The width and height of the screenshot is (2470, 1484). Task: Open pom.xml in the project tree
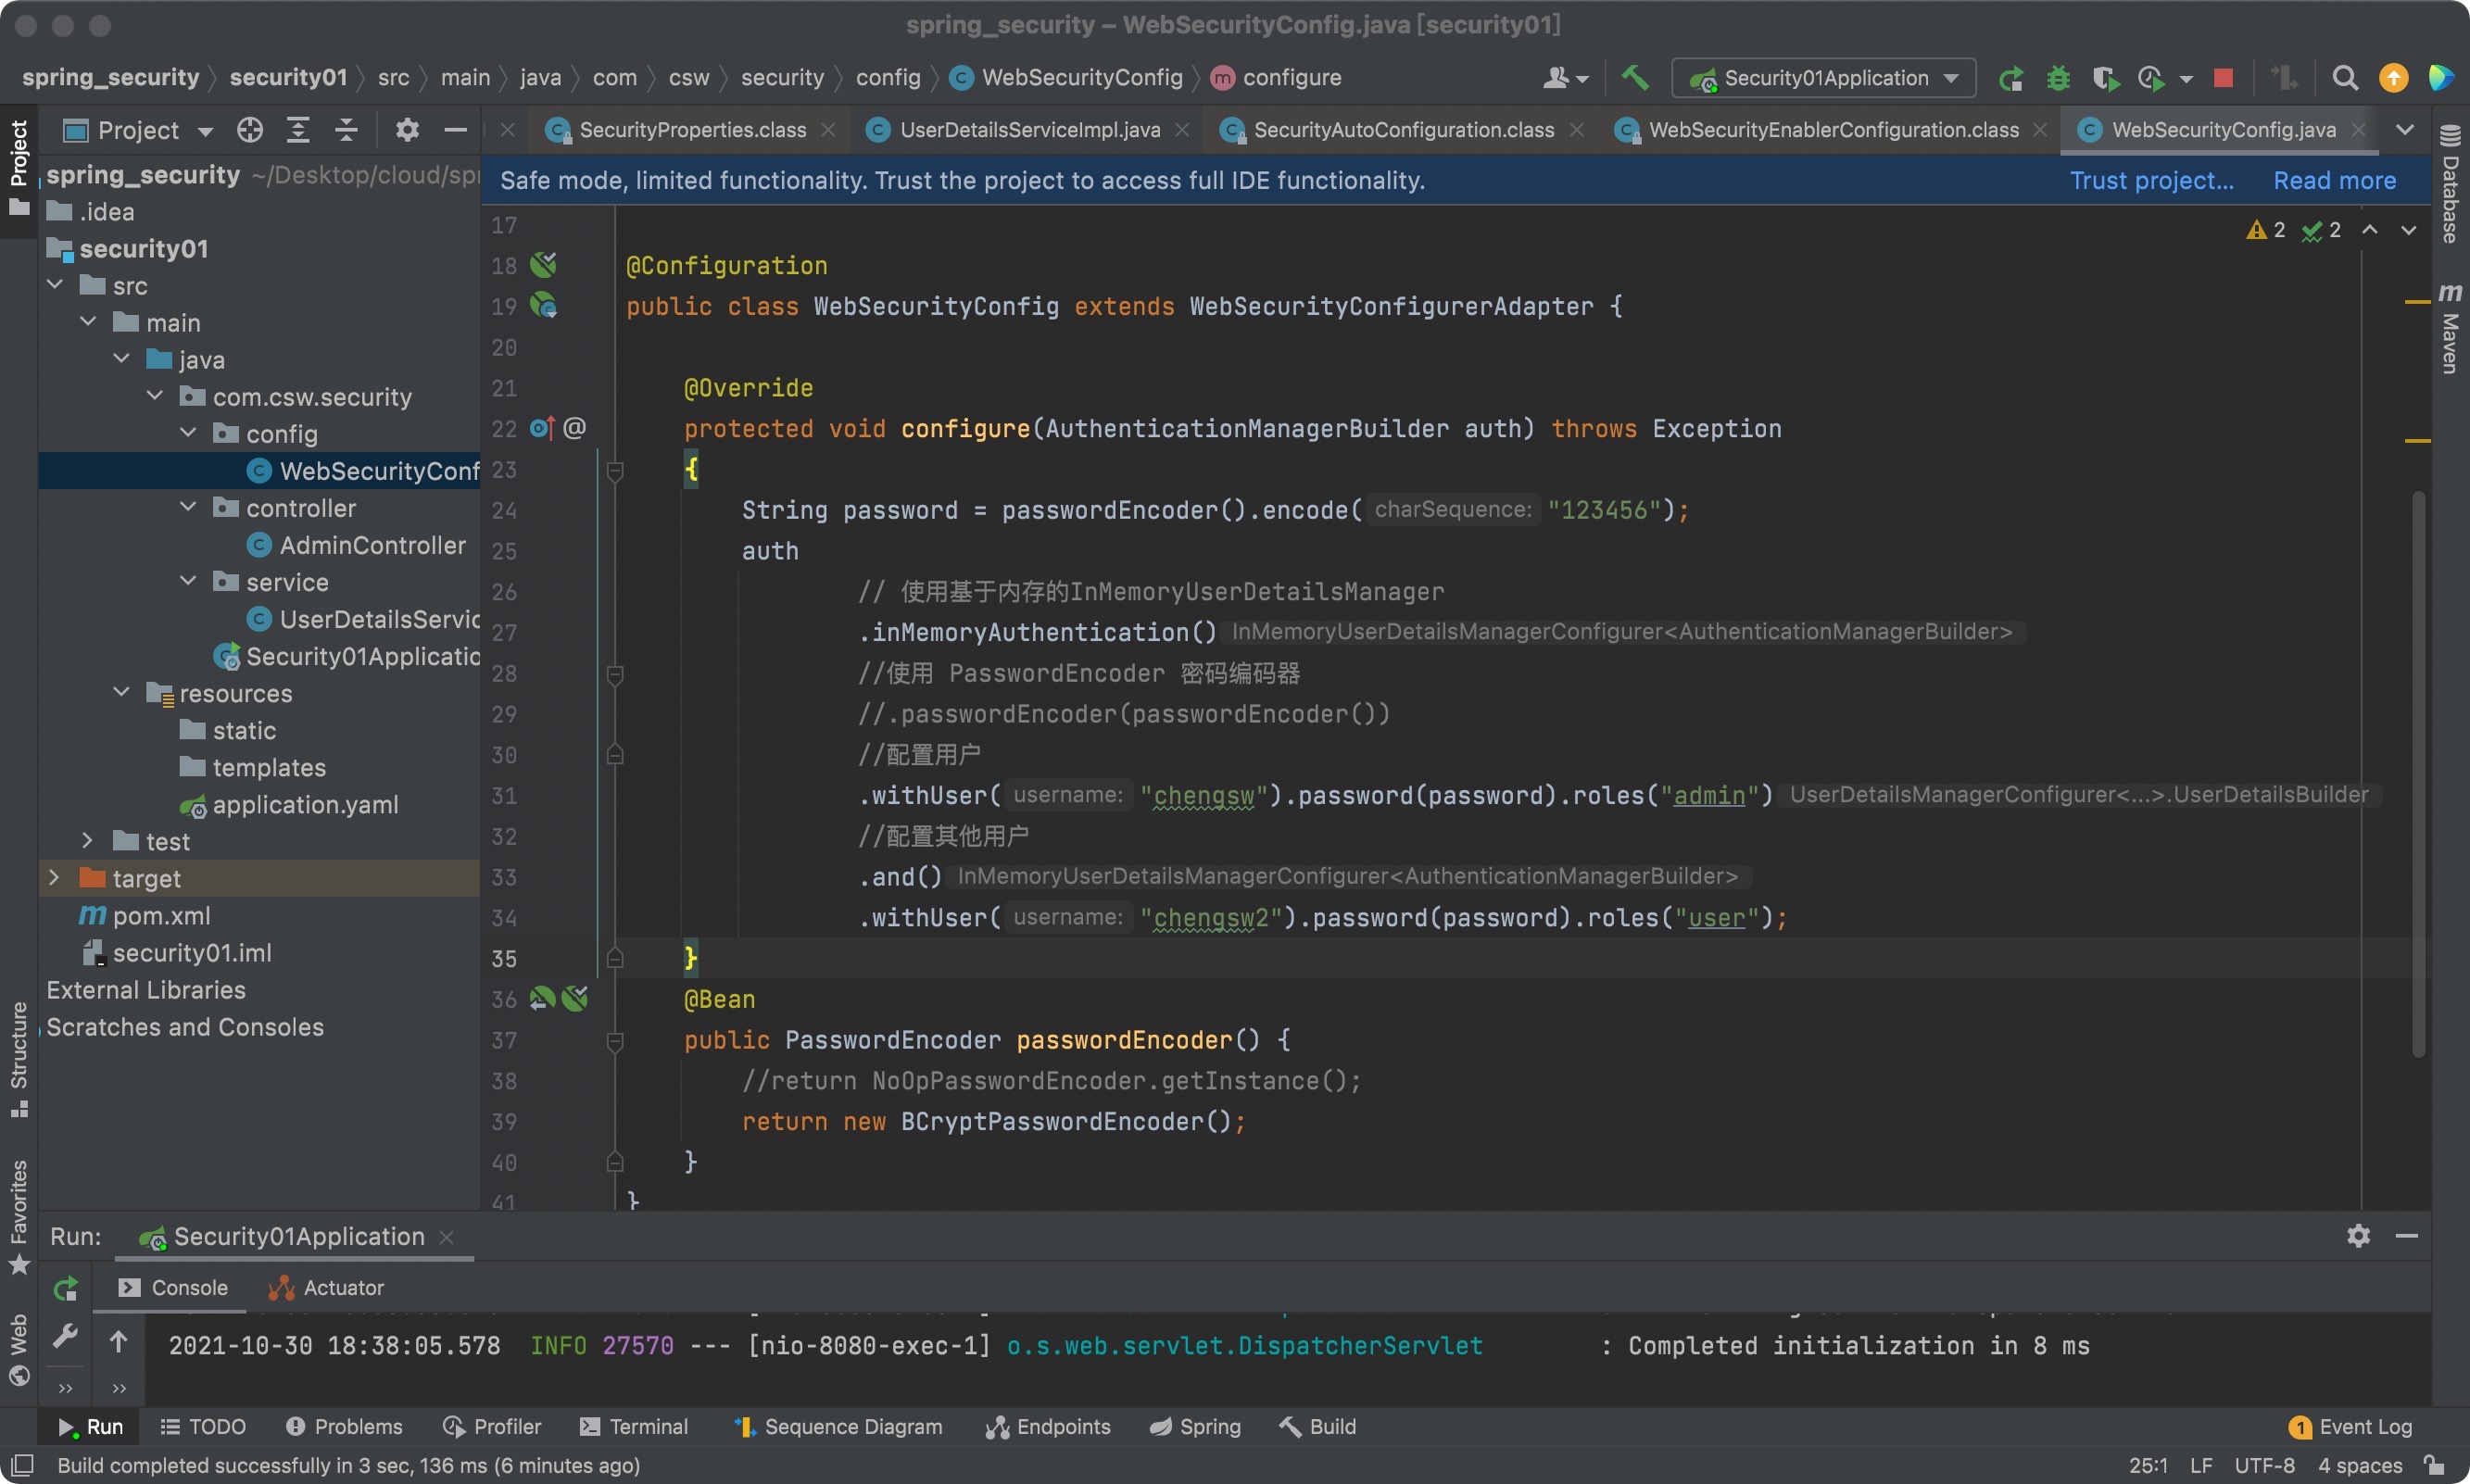click(x=161, y=915)
